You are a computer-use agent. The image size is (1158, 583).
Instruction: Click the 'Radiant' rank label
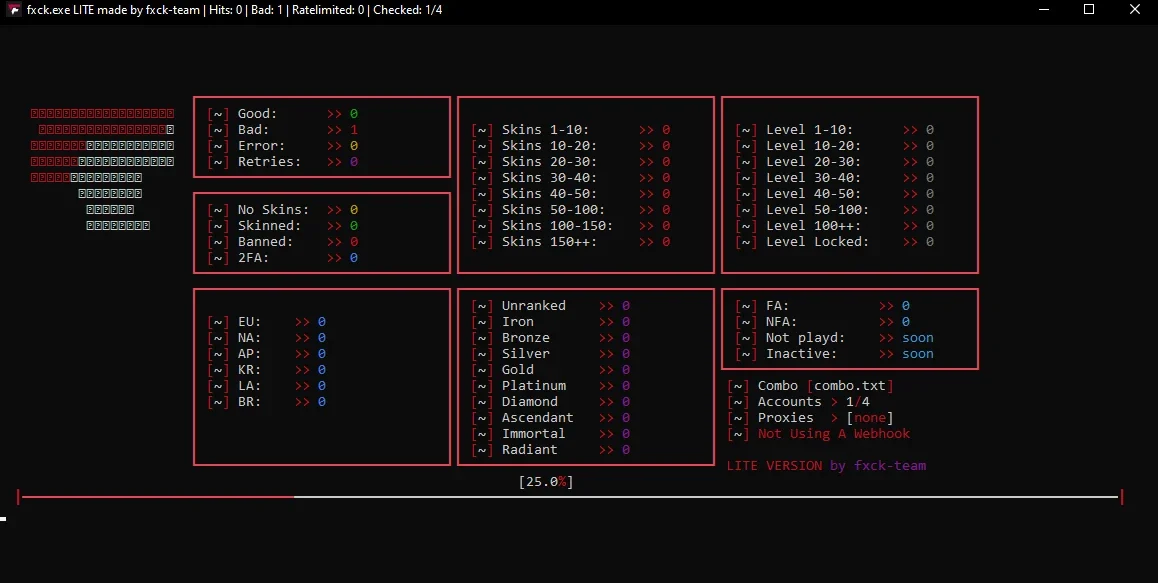(x=530, y=449)
